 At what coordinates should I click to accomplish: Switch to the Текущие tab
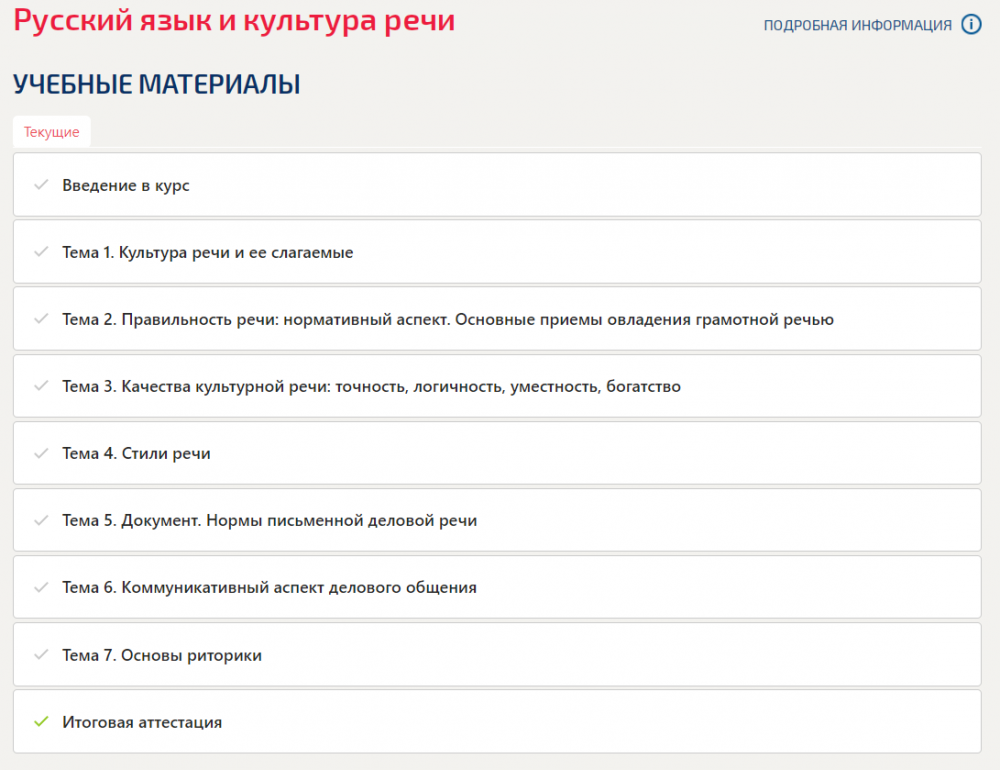pos(52,132)
